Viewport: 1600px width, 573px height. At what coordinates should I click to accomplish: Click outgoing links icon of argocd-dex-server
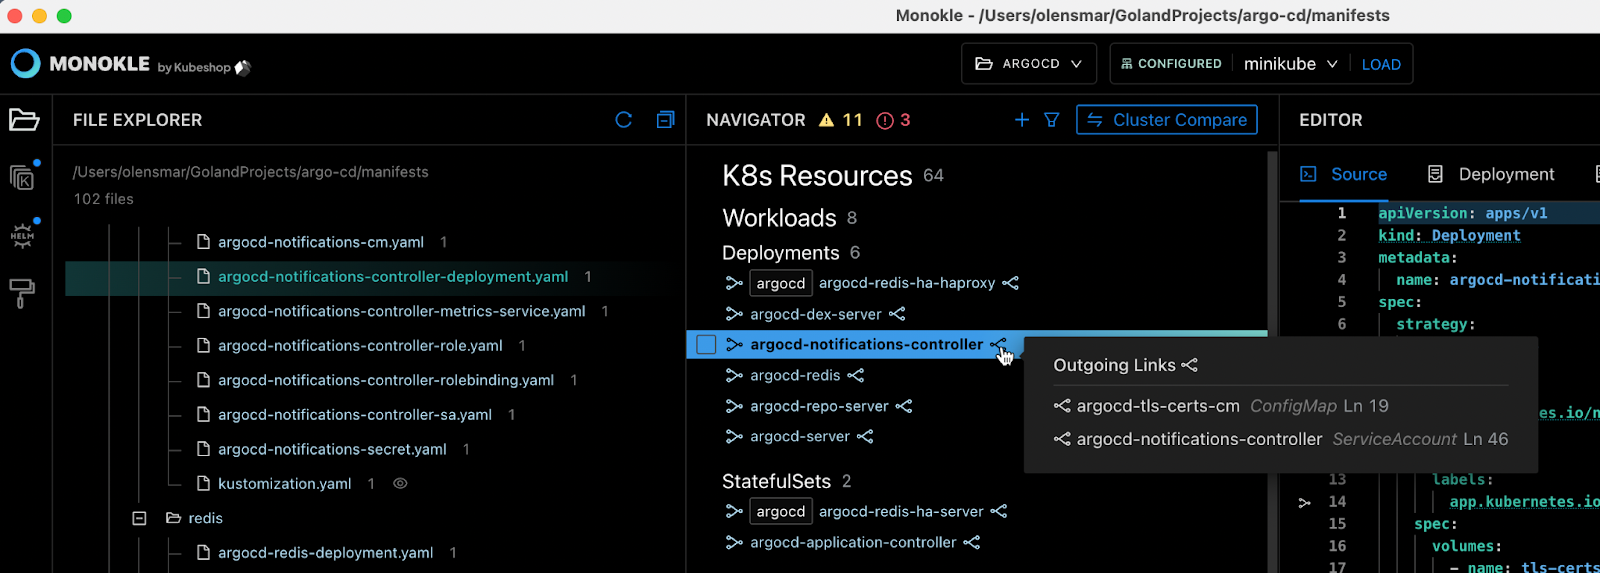point(897,314)
